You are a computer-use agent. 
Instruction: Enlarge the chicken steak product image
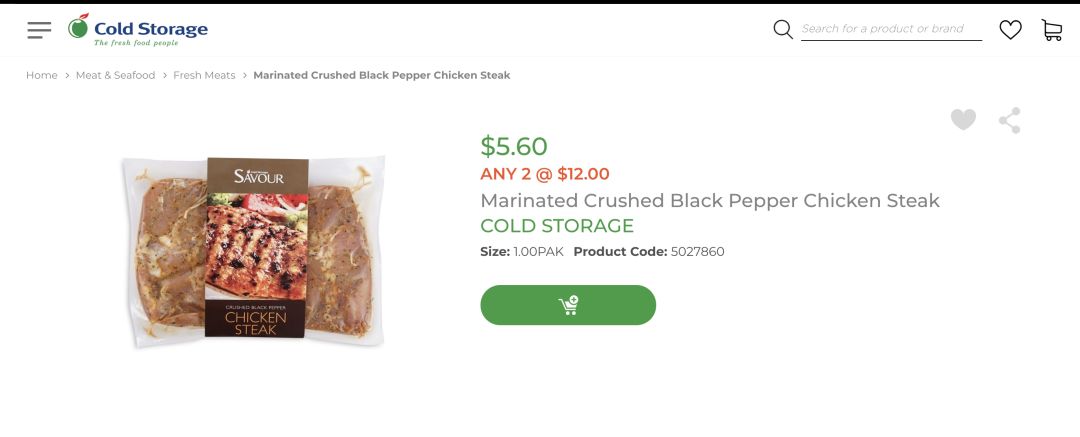point(255,250)
